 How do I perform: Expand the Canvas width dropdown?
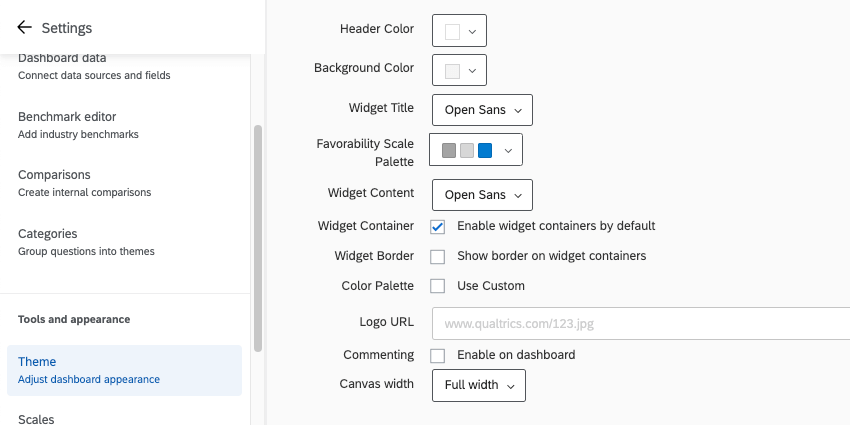478,385
